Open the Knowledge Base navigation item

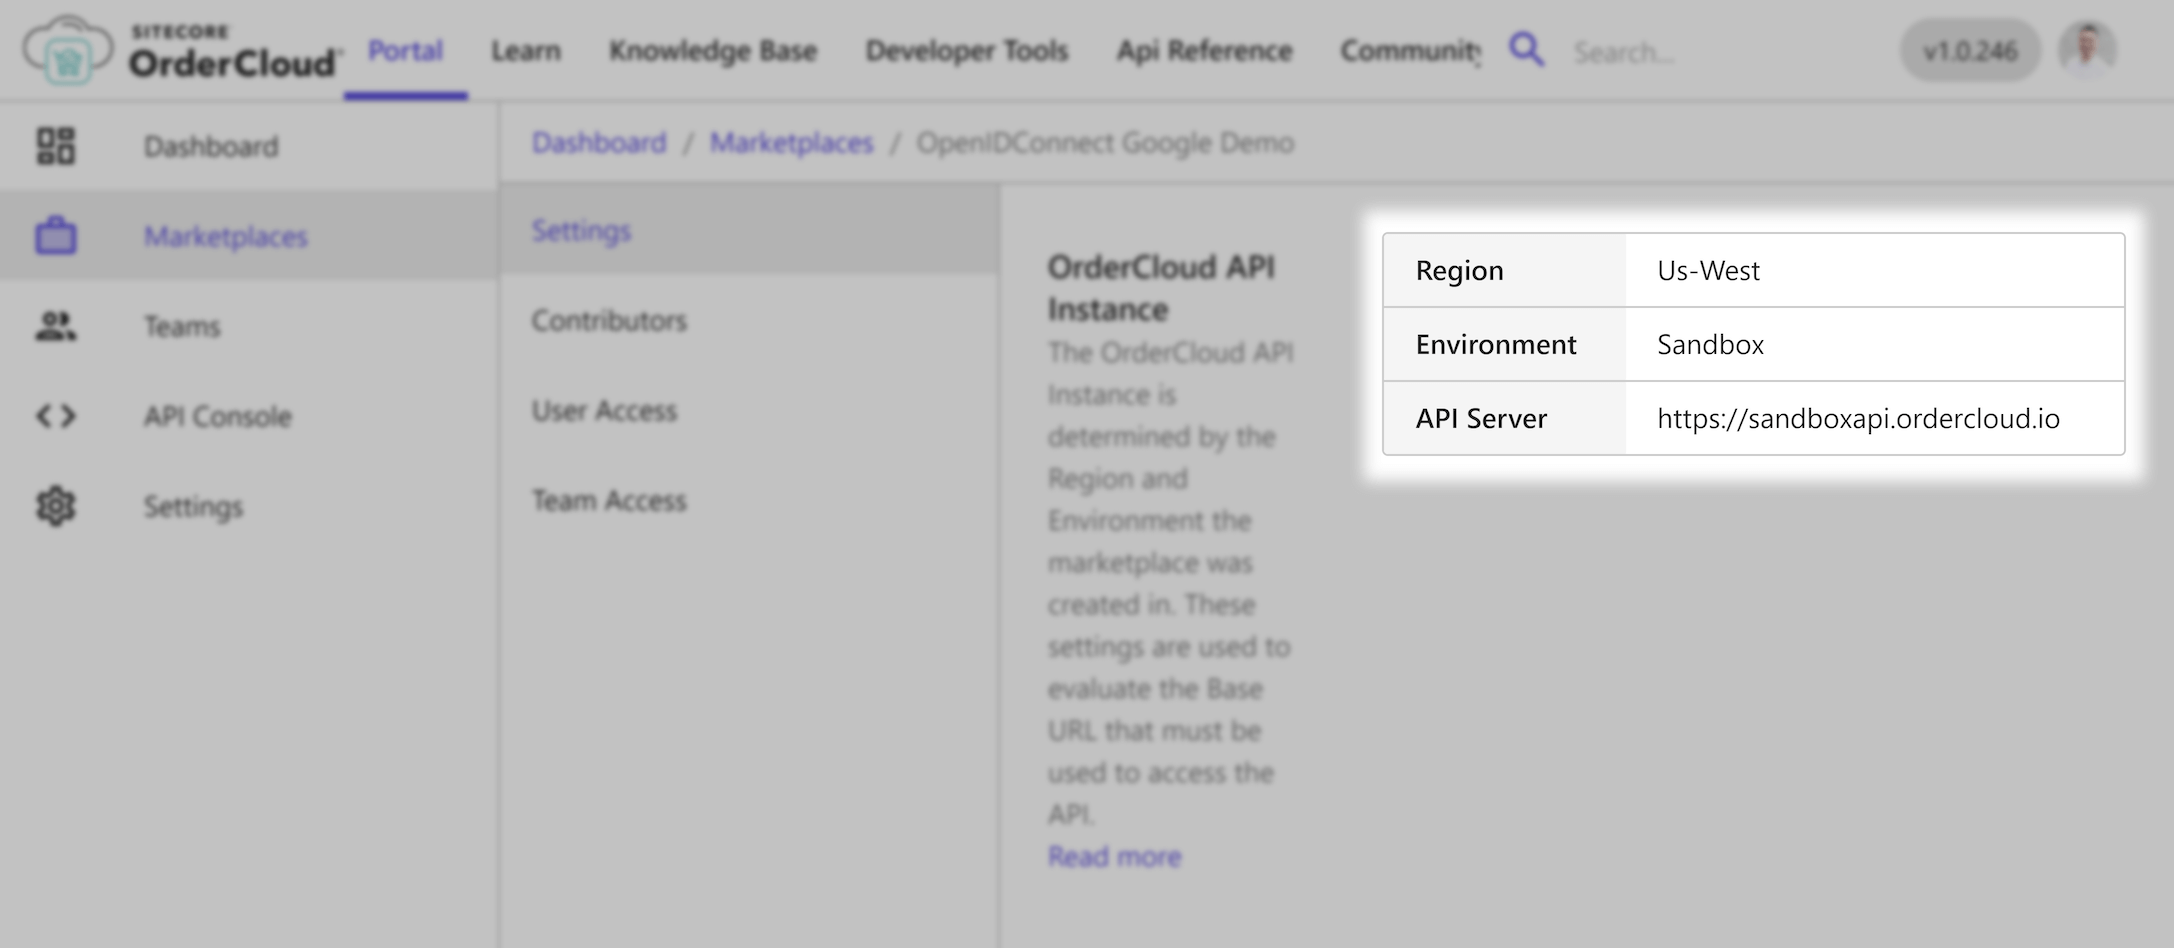click(713, 50)
